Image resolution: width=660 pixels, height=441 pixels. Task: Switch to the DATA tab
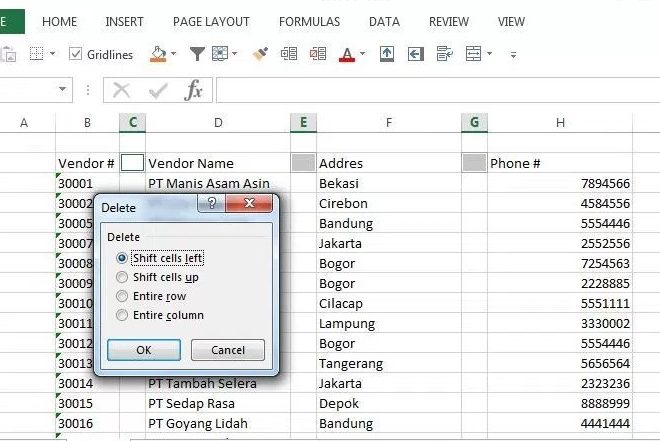click(384, 22)
